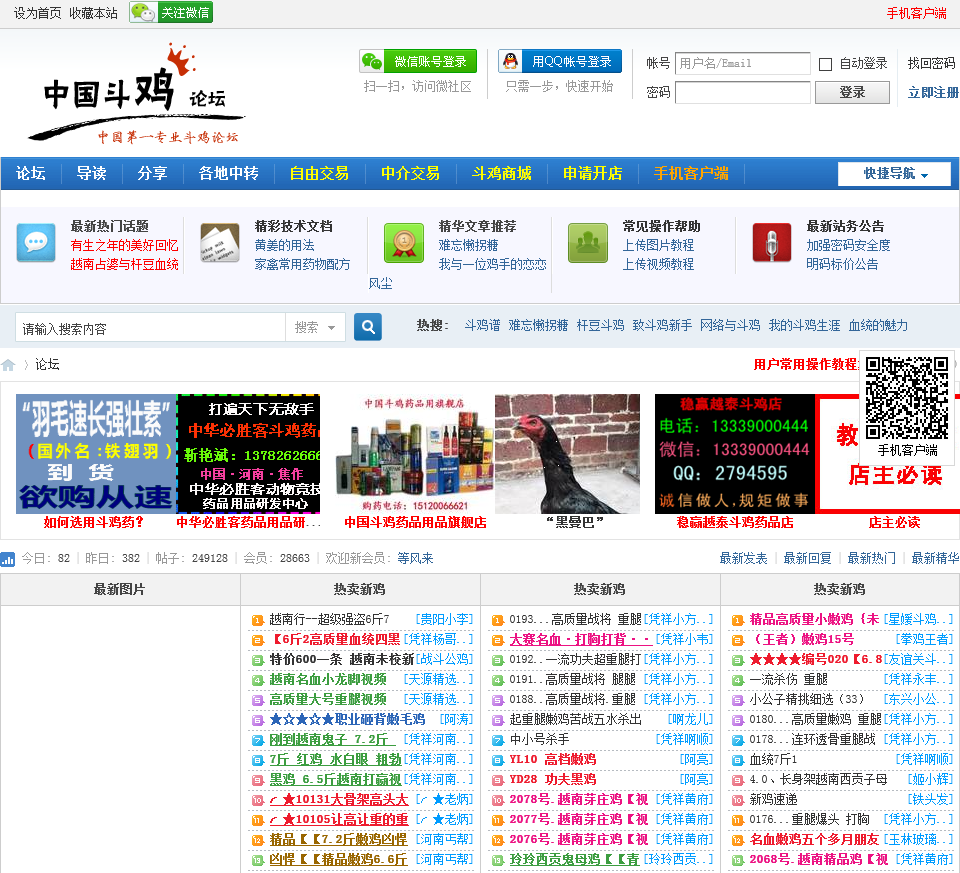This screenshot has width=960, height=873.
Task: Open the post 血统7斤1
Action: [773, 760]
